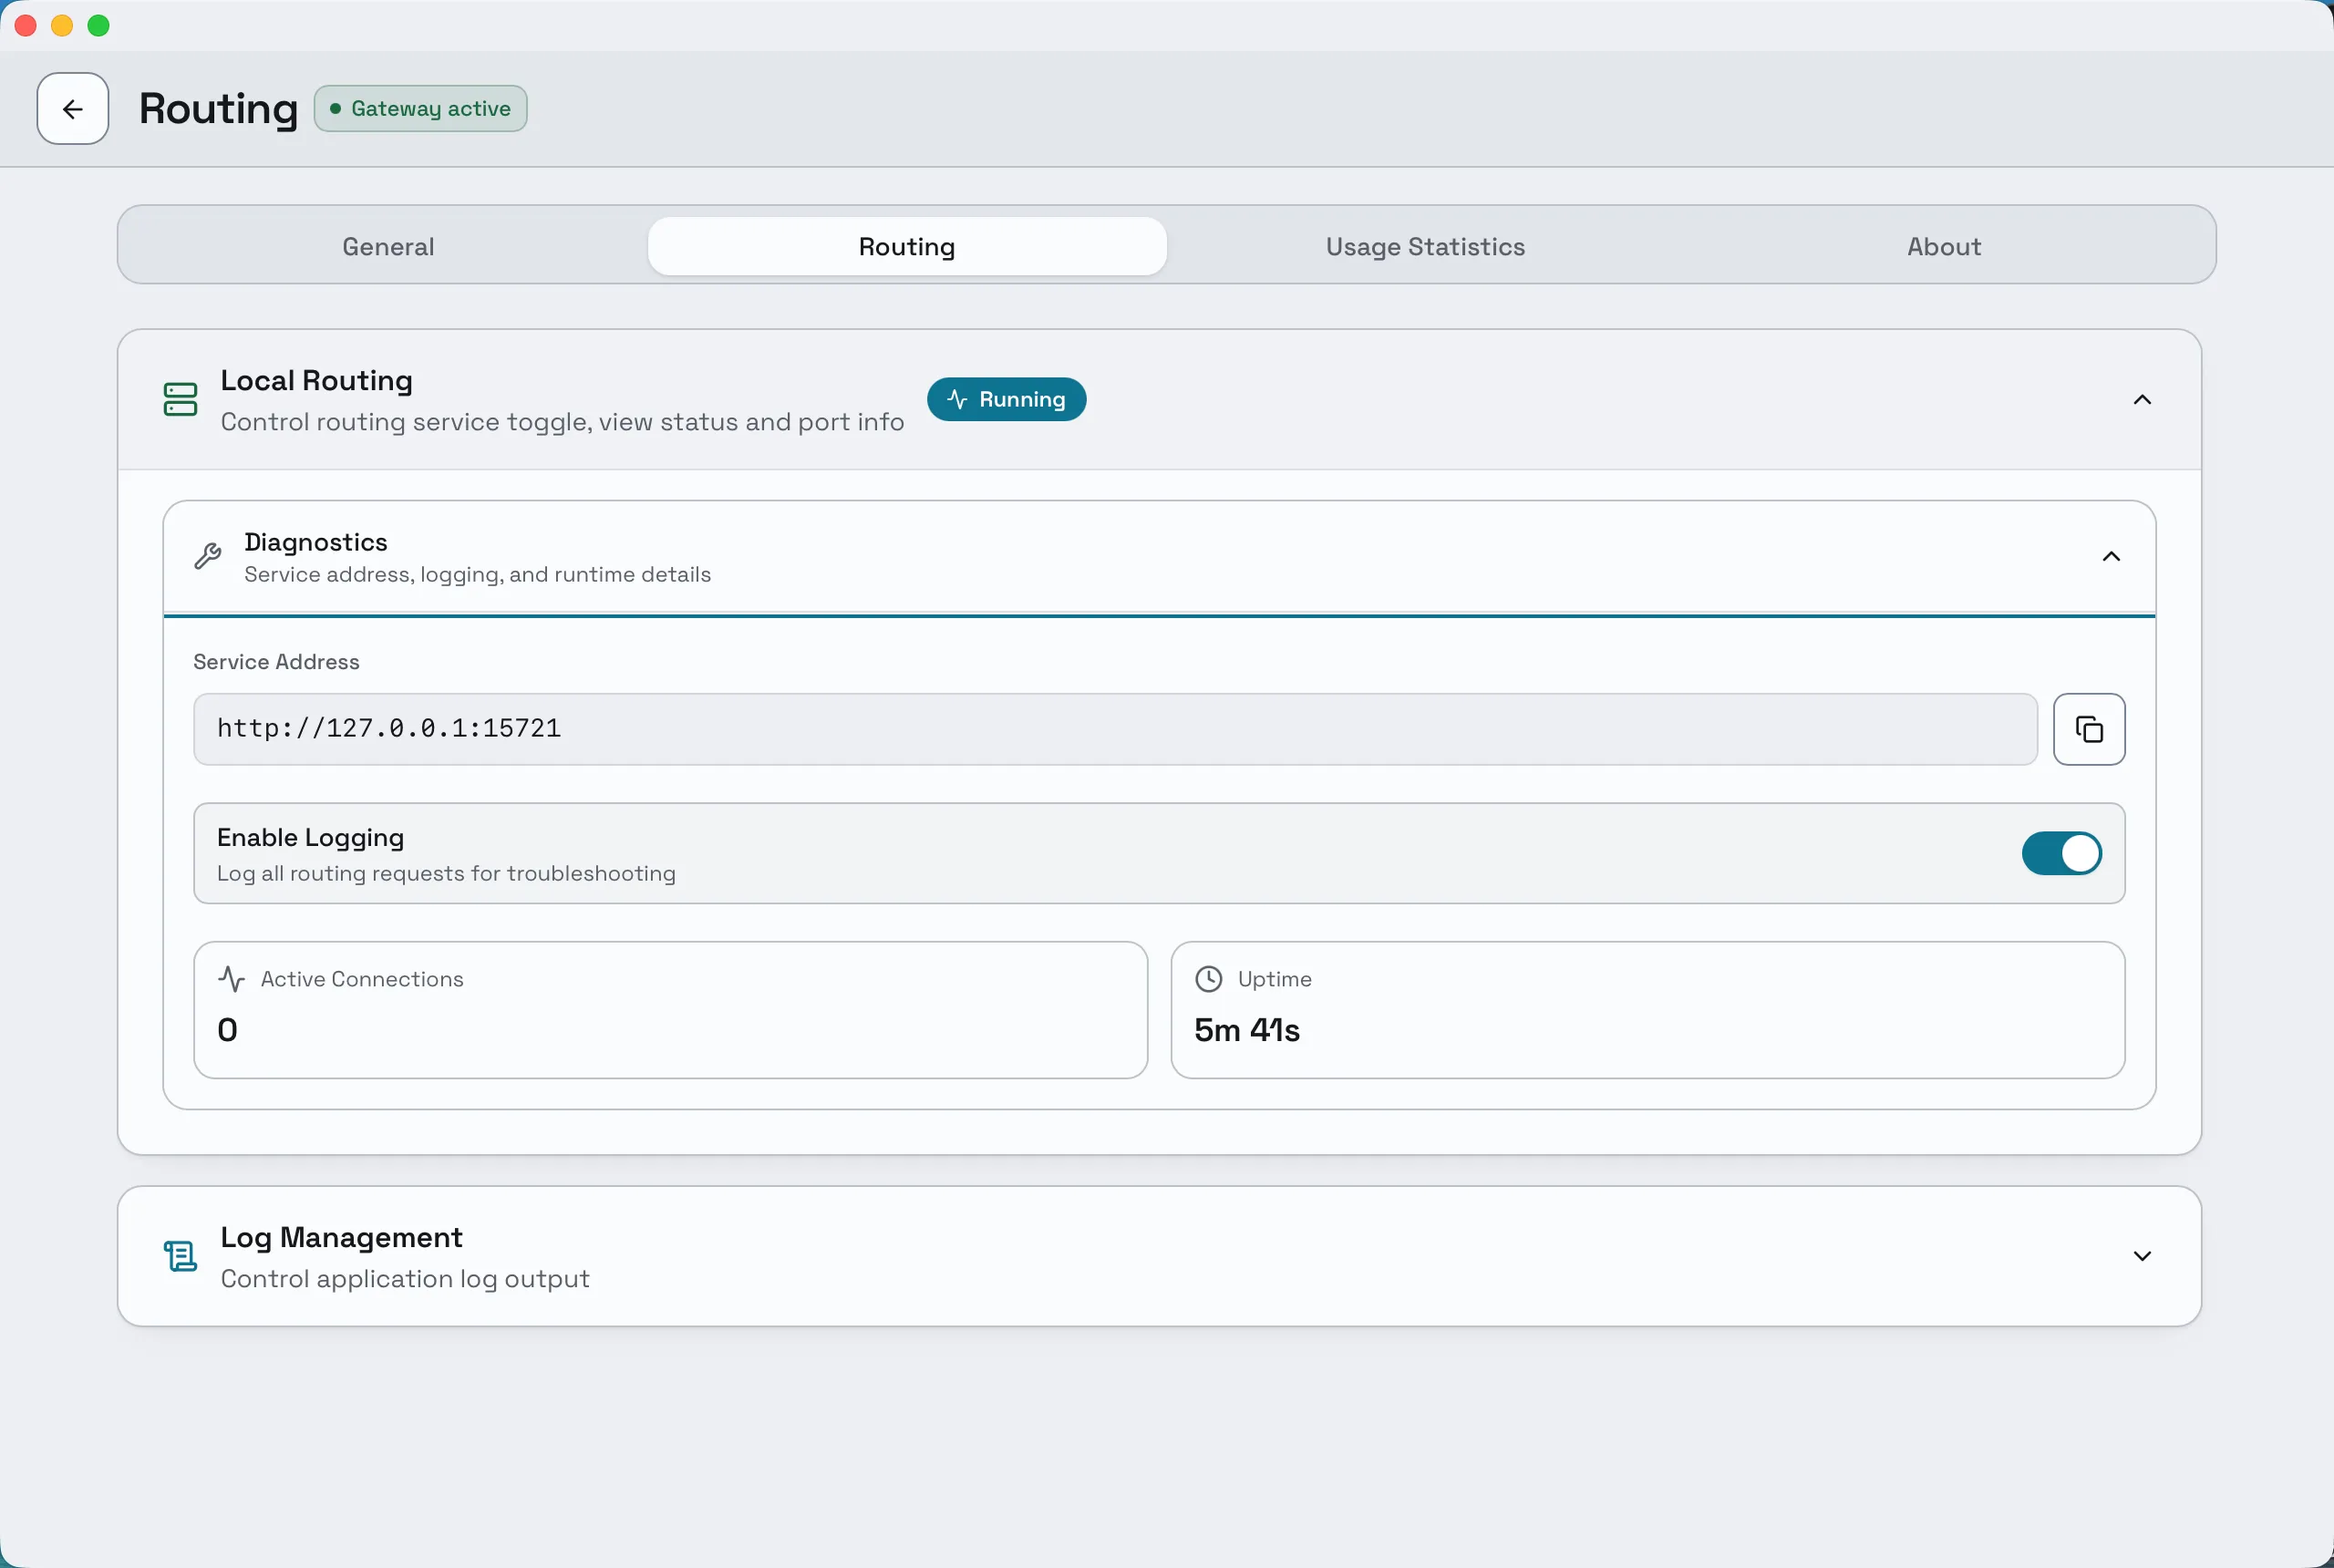This screenshot has height=1568, width=2334.
Task: Copy the service address
Action: [x=2089, y=729]
